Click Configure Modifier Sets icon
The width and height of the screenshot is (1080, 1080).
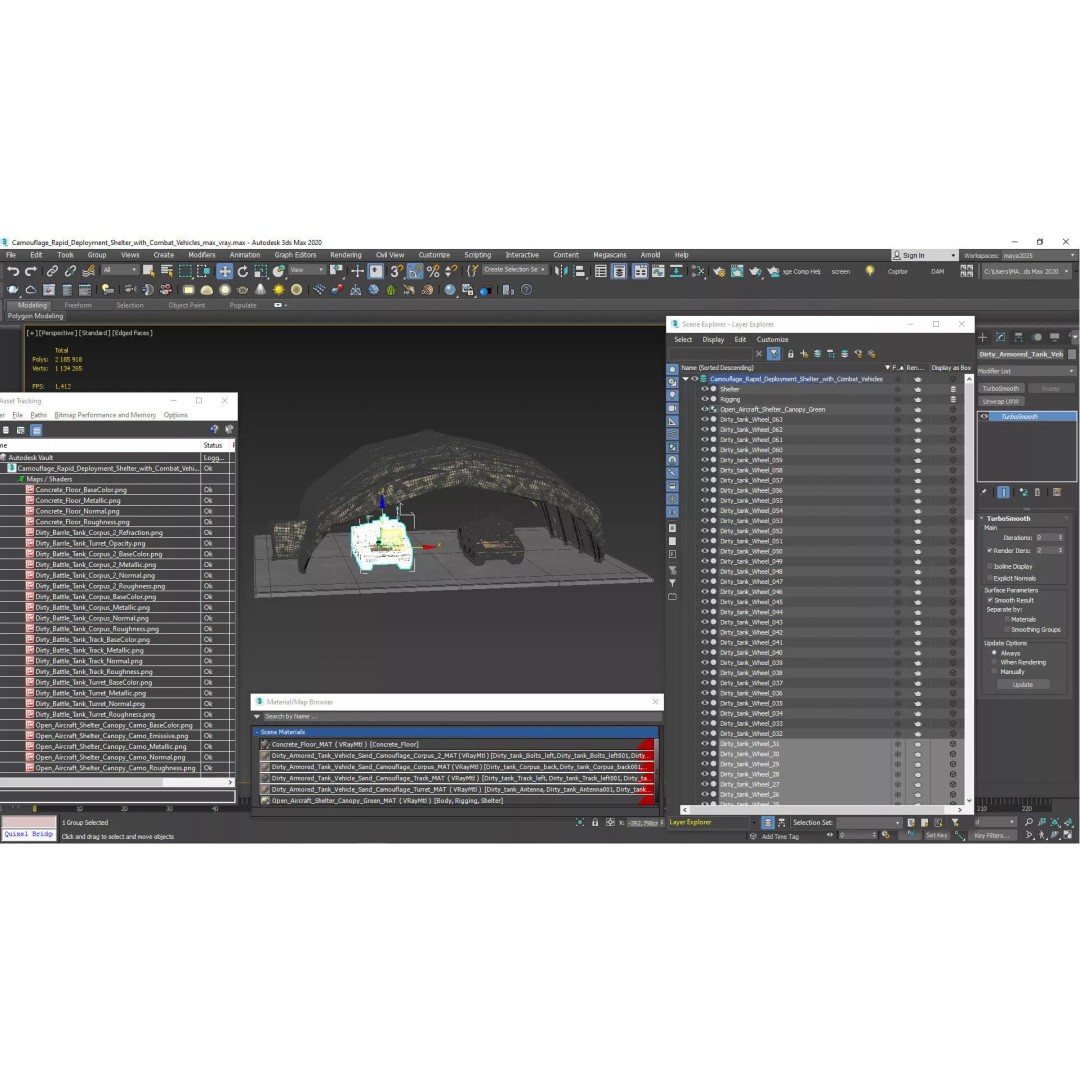coord(1057,492)
